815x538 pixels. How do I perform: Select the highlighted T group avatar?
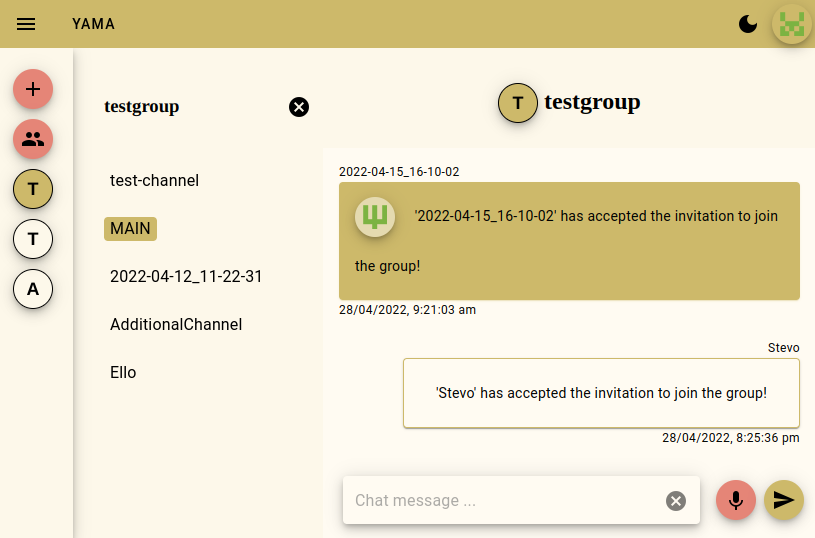pyautogui.click(x=33, y=188)
